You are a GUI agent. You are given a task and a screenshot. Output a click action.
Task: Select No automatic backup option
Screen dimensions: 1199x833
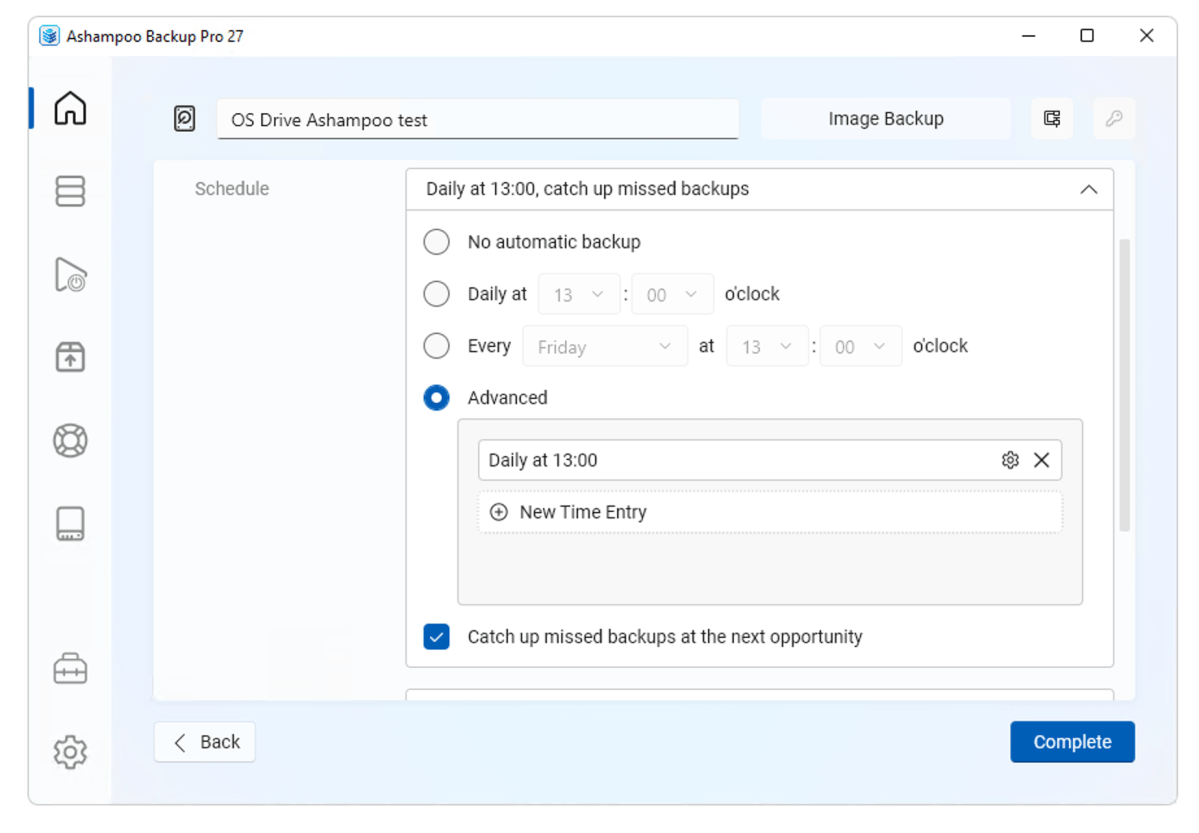[x=437, y=242]
